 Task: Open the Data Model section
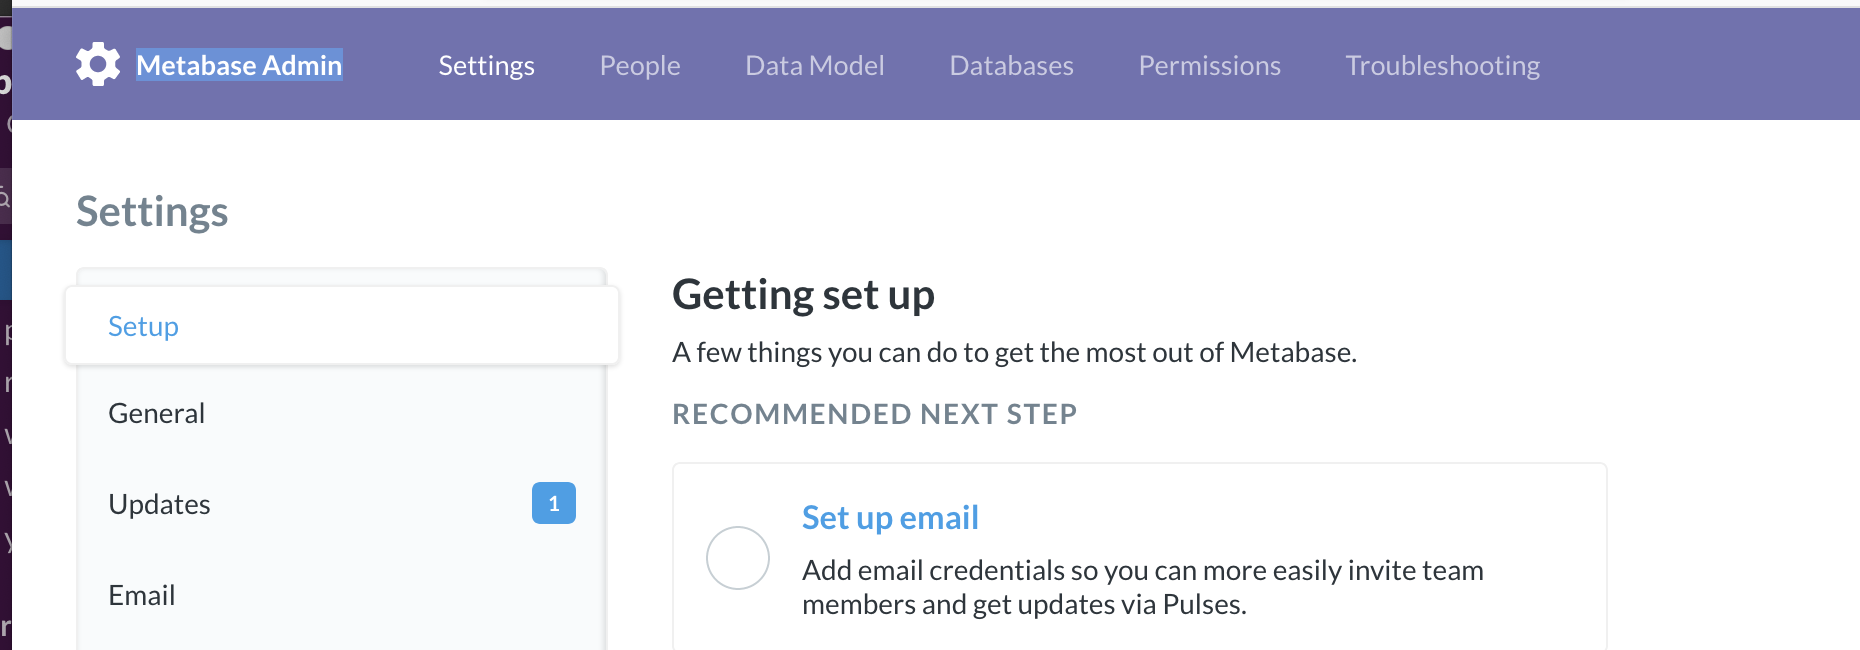814,65
